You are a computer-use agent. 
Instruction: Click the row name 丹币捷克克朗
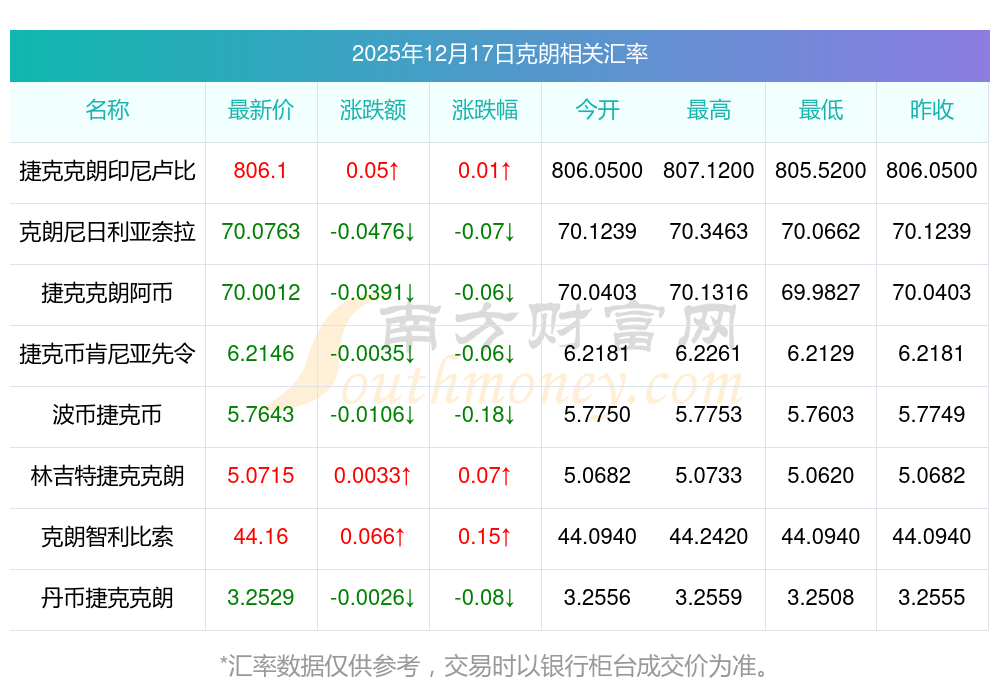click(x=107, y=598)
